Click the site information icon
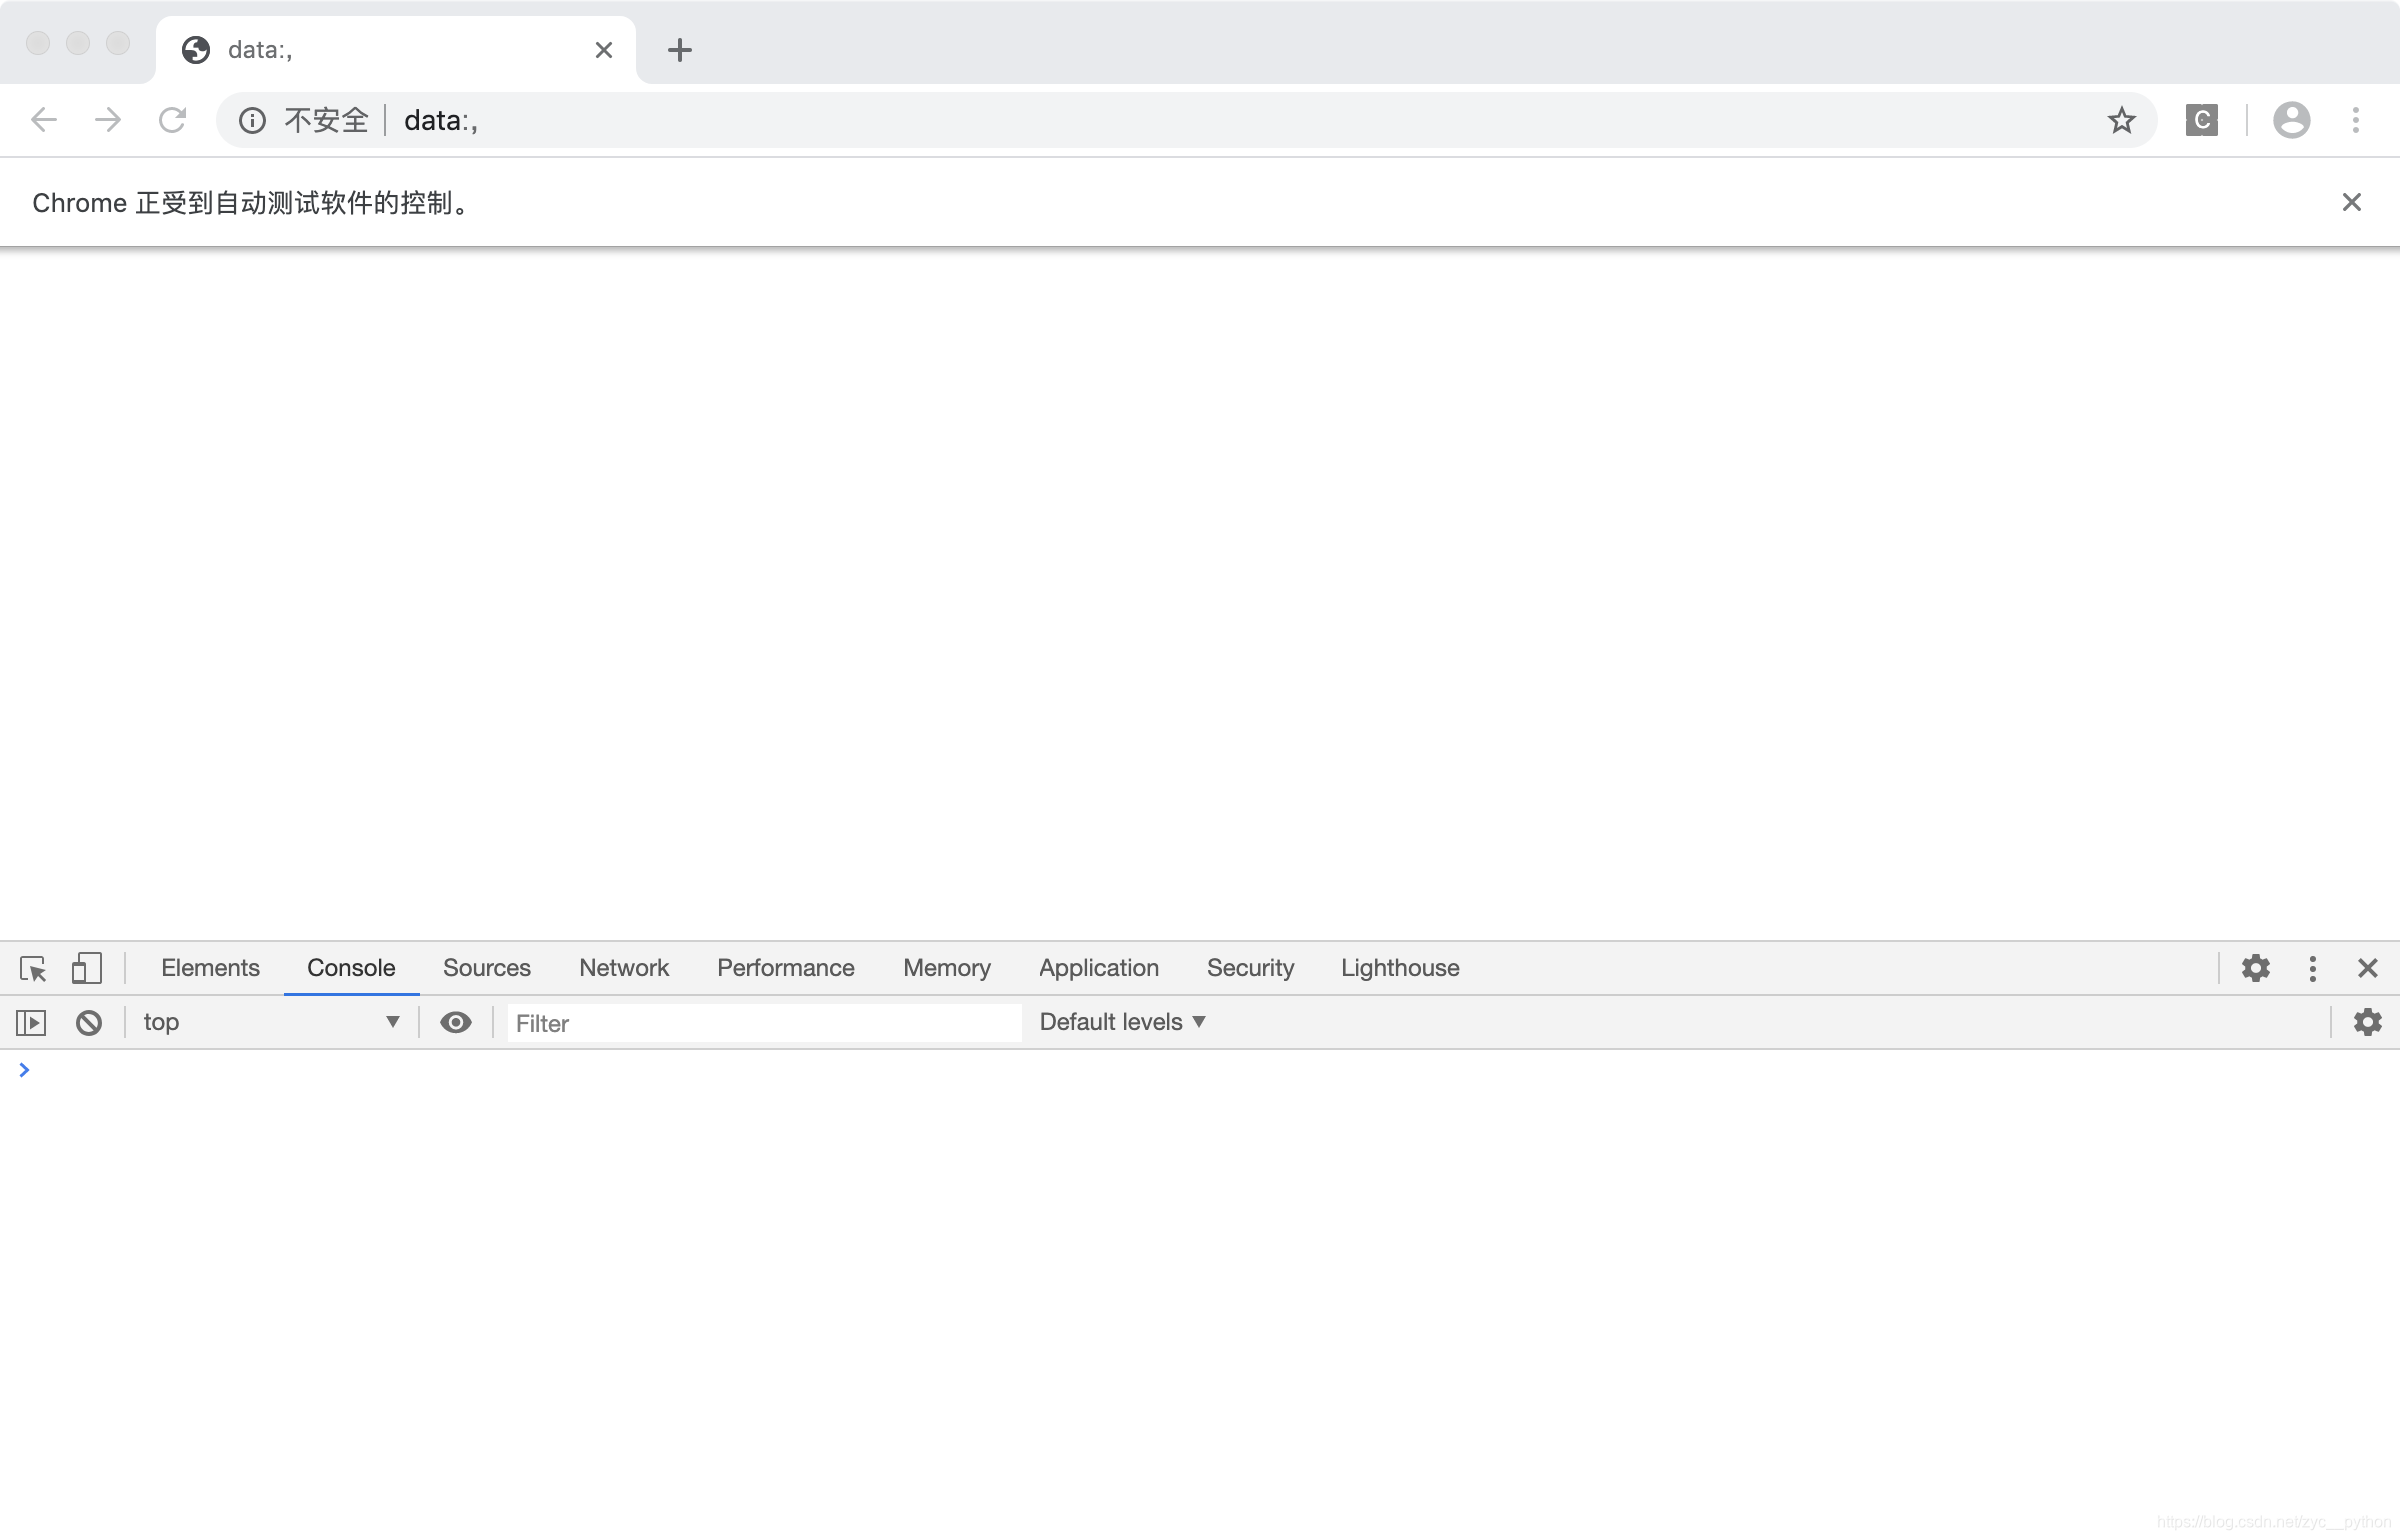The height and width of the screenshot is (1540, 2400). coord(252,121)
